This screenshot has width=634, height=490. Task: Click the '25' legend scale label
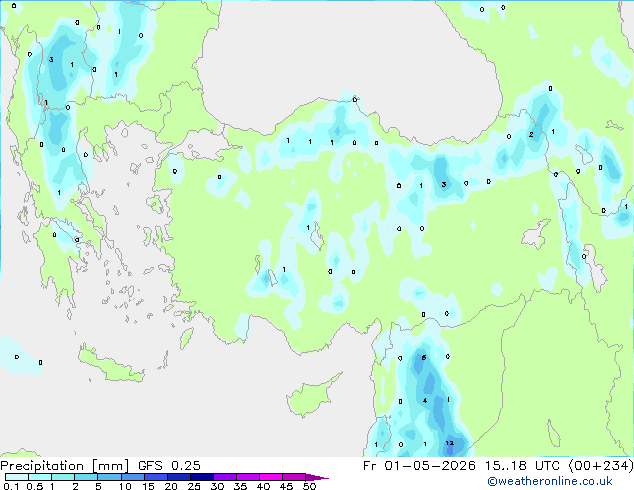(x=194, y=486)
